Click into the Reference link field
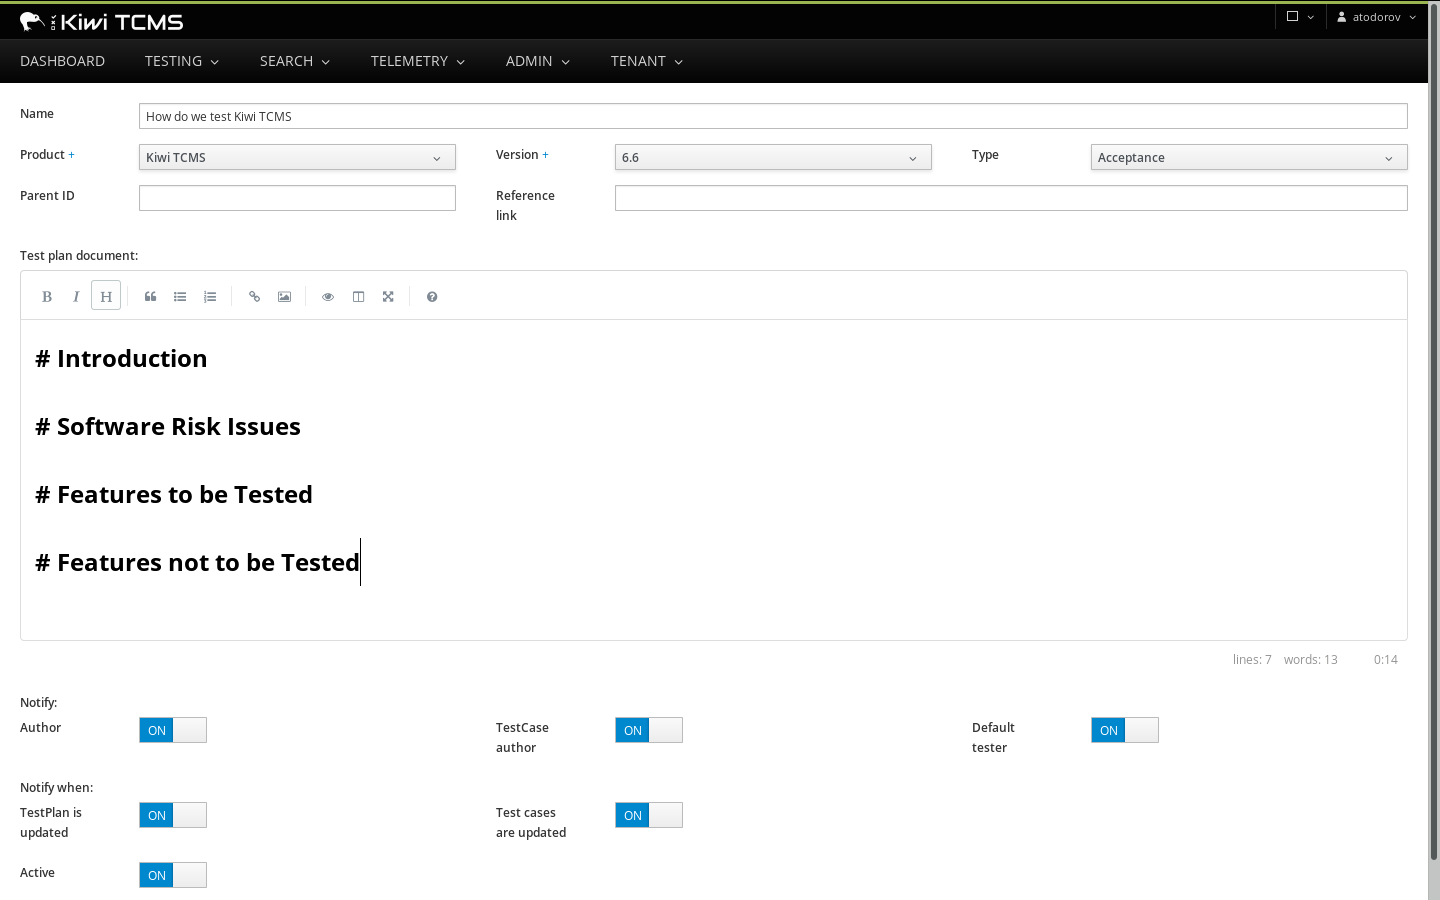1440x900 pixels. [1011, 198]
